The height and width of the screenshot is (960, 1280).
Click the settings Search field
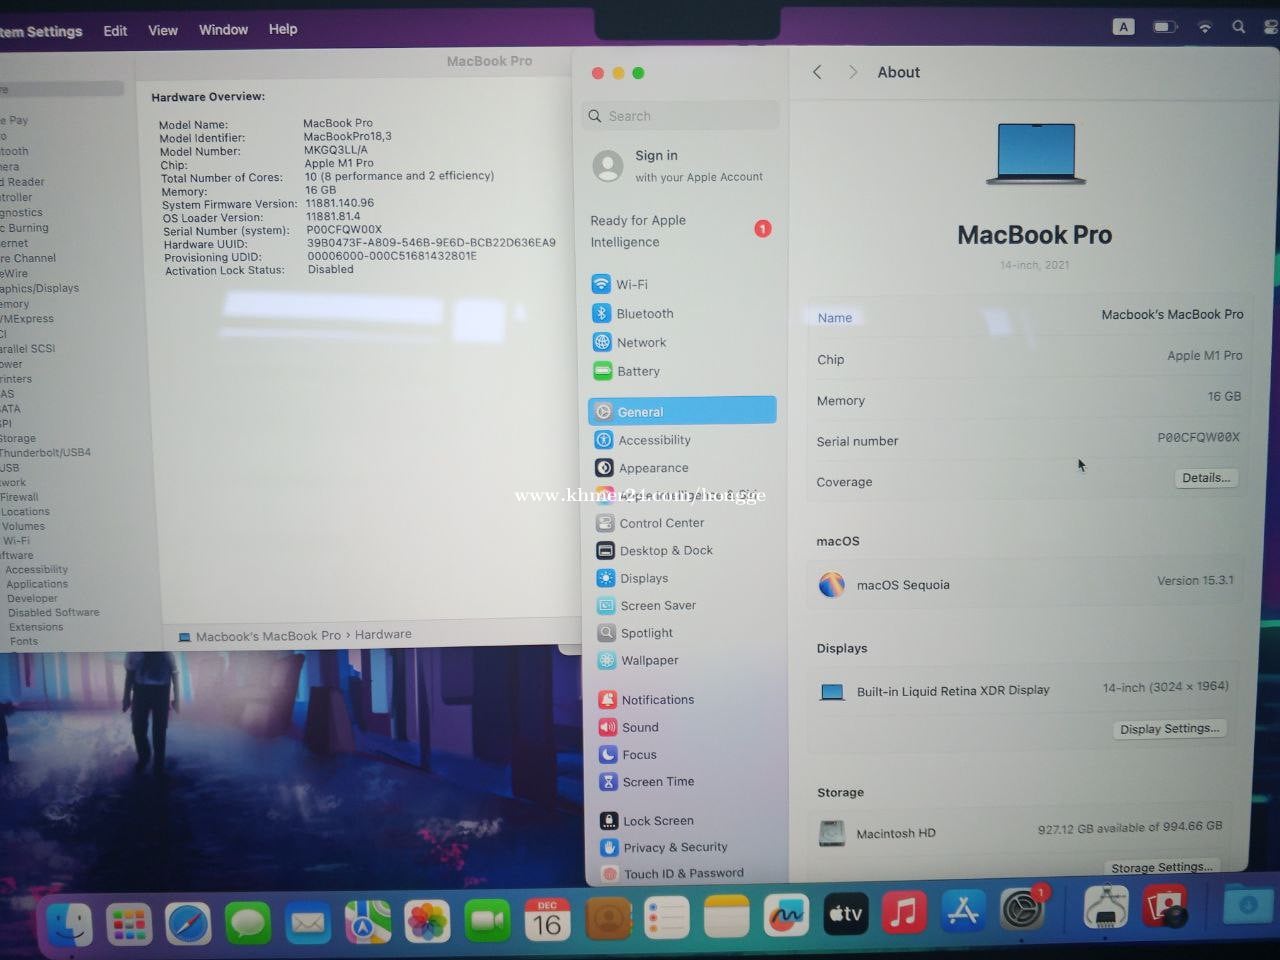[682, 116]
